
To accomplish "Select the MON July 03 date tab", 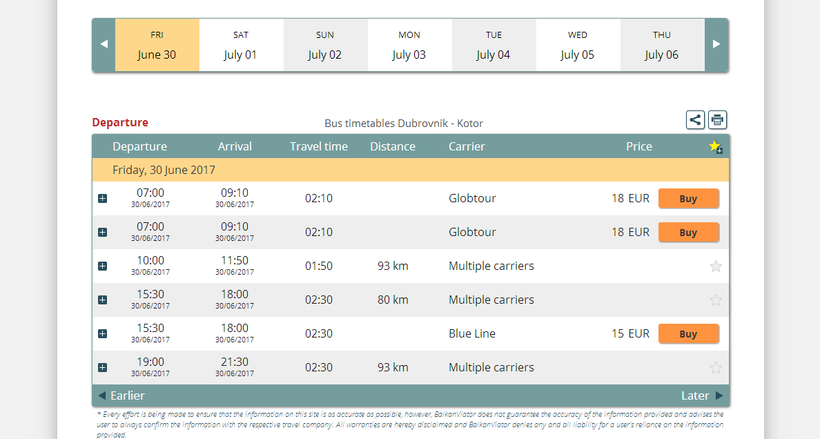I will (409, 45).
